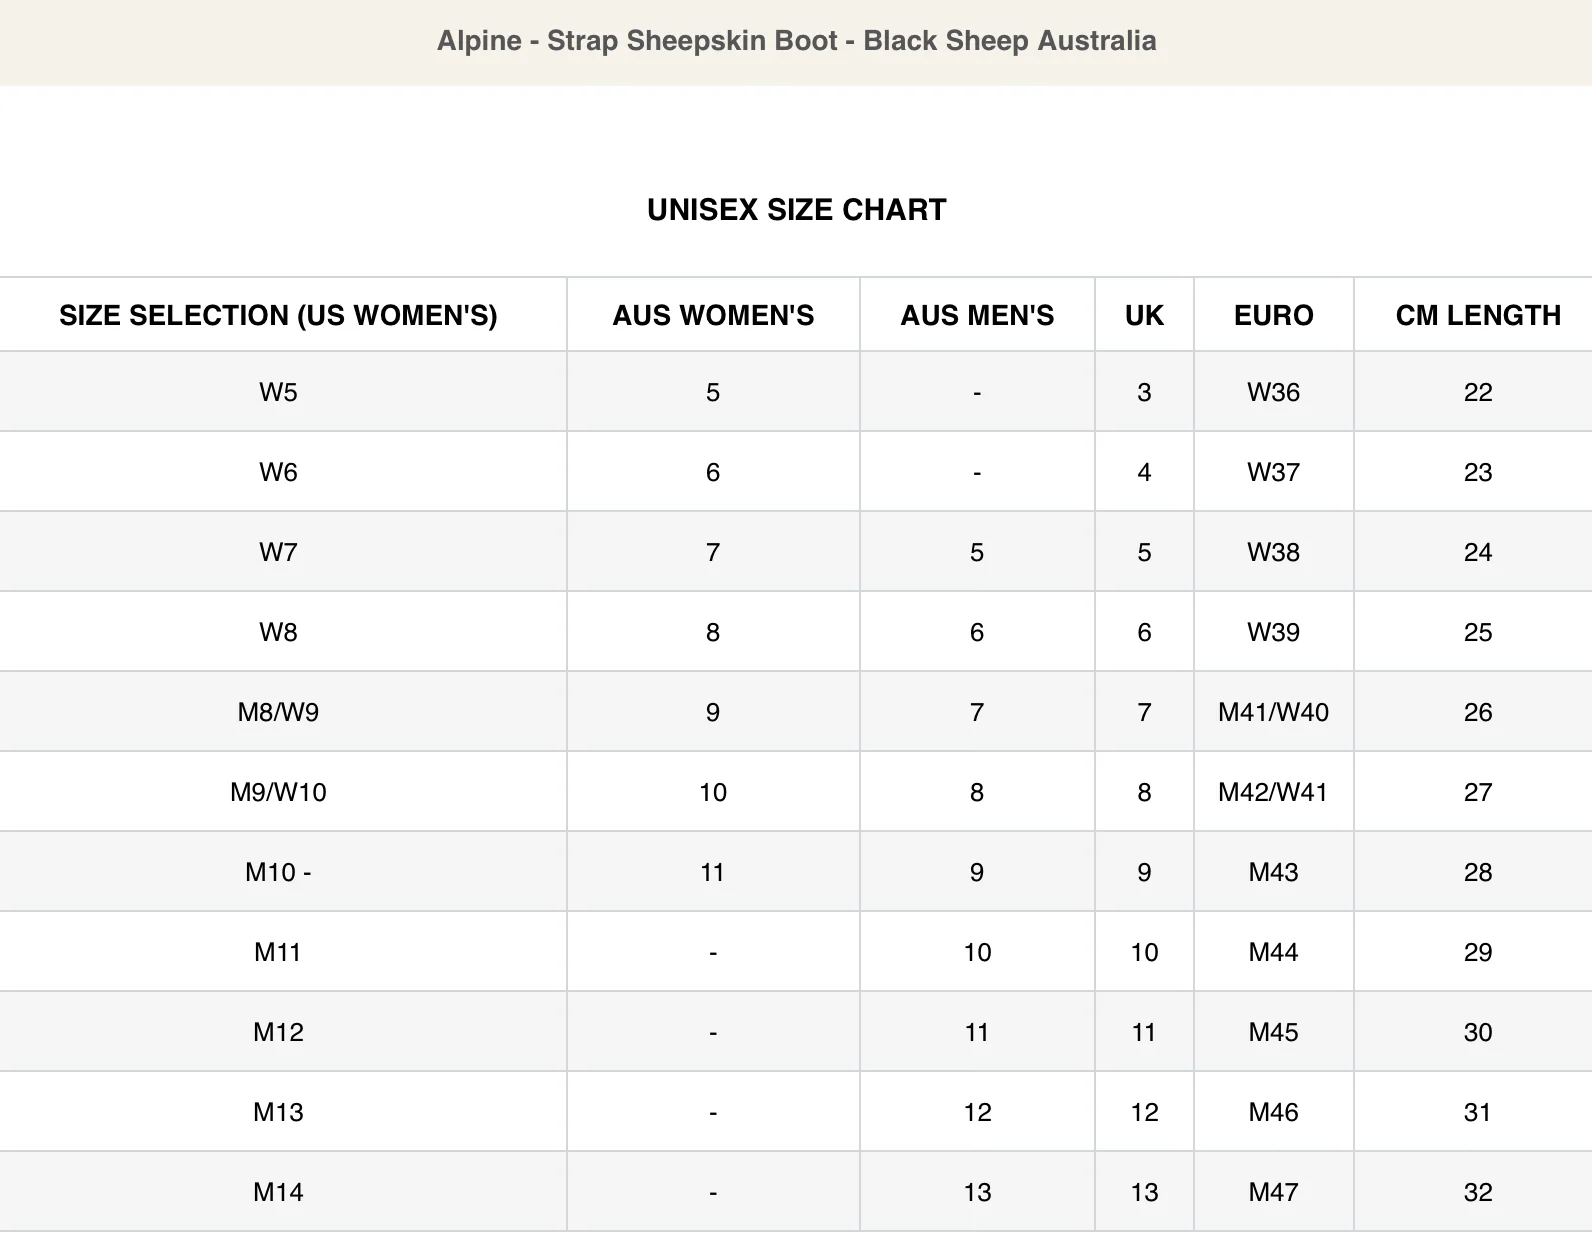Click the UNISEX SIZE CHART heading
Viewport: 1592px width, 1248px height.
[x=796, y=210]
